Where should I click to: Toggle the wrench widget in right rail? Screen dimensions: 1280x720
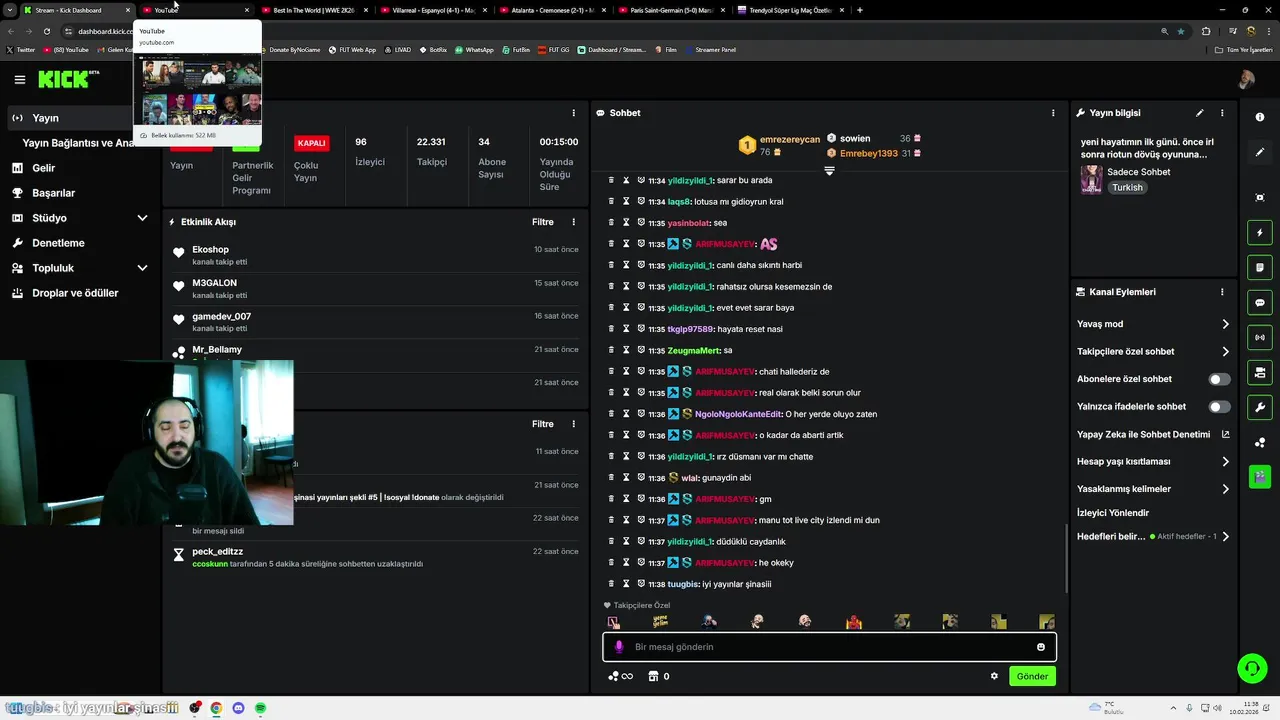[x=1260, y=407]
